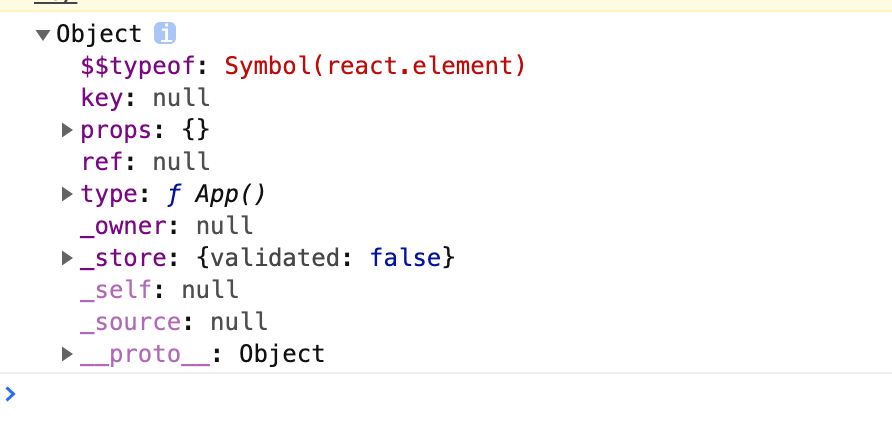Click the Object label at top
The image size is (892, 426).
(x=98, y=34)
